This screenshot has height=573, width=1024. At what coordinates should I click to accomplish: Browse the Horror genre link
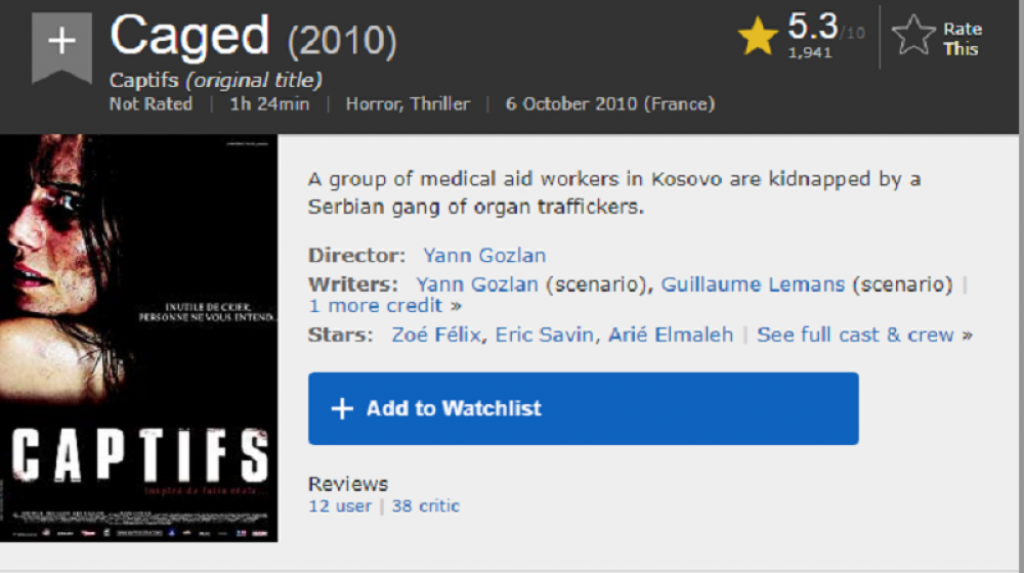372,104
